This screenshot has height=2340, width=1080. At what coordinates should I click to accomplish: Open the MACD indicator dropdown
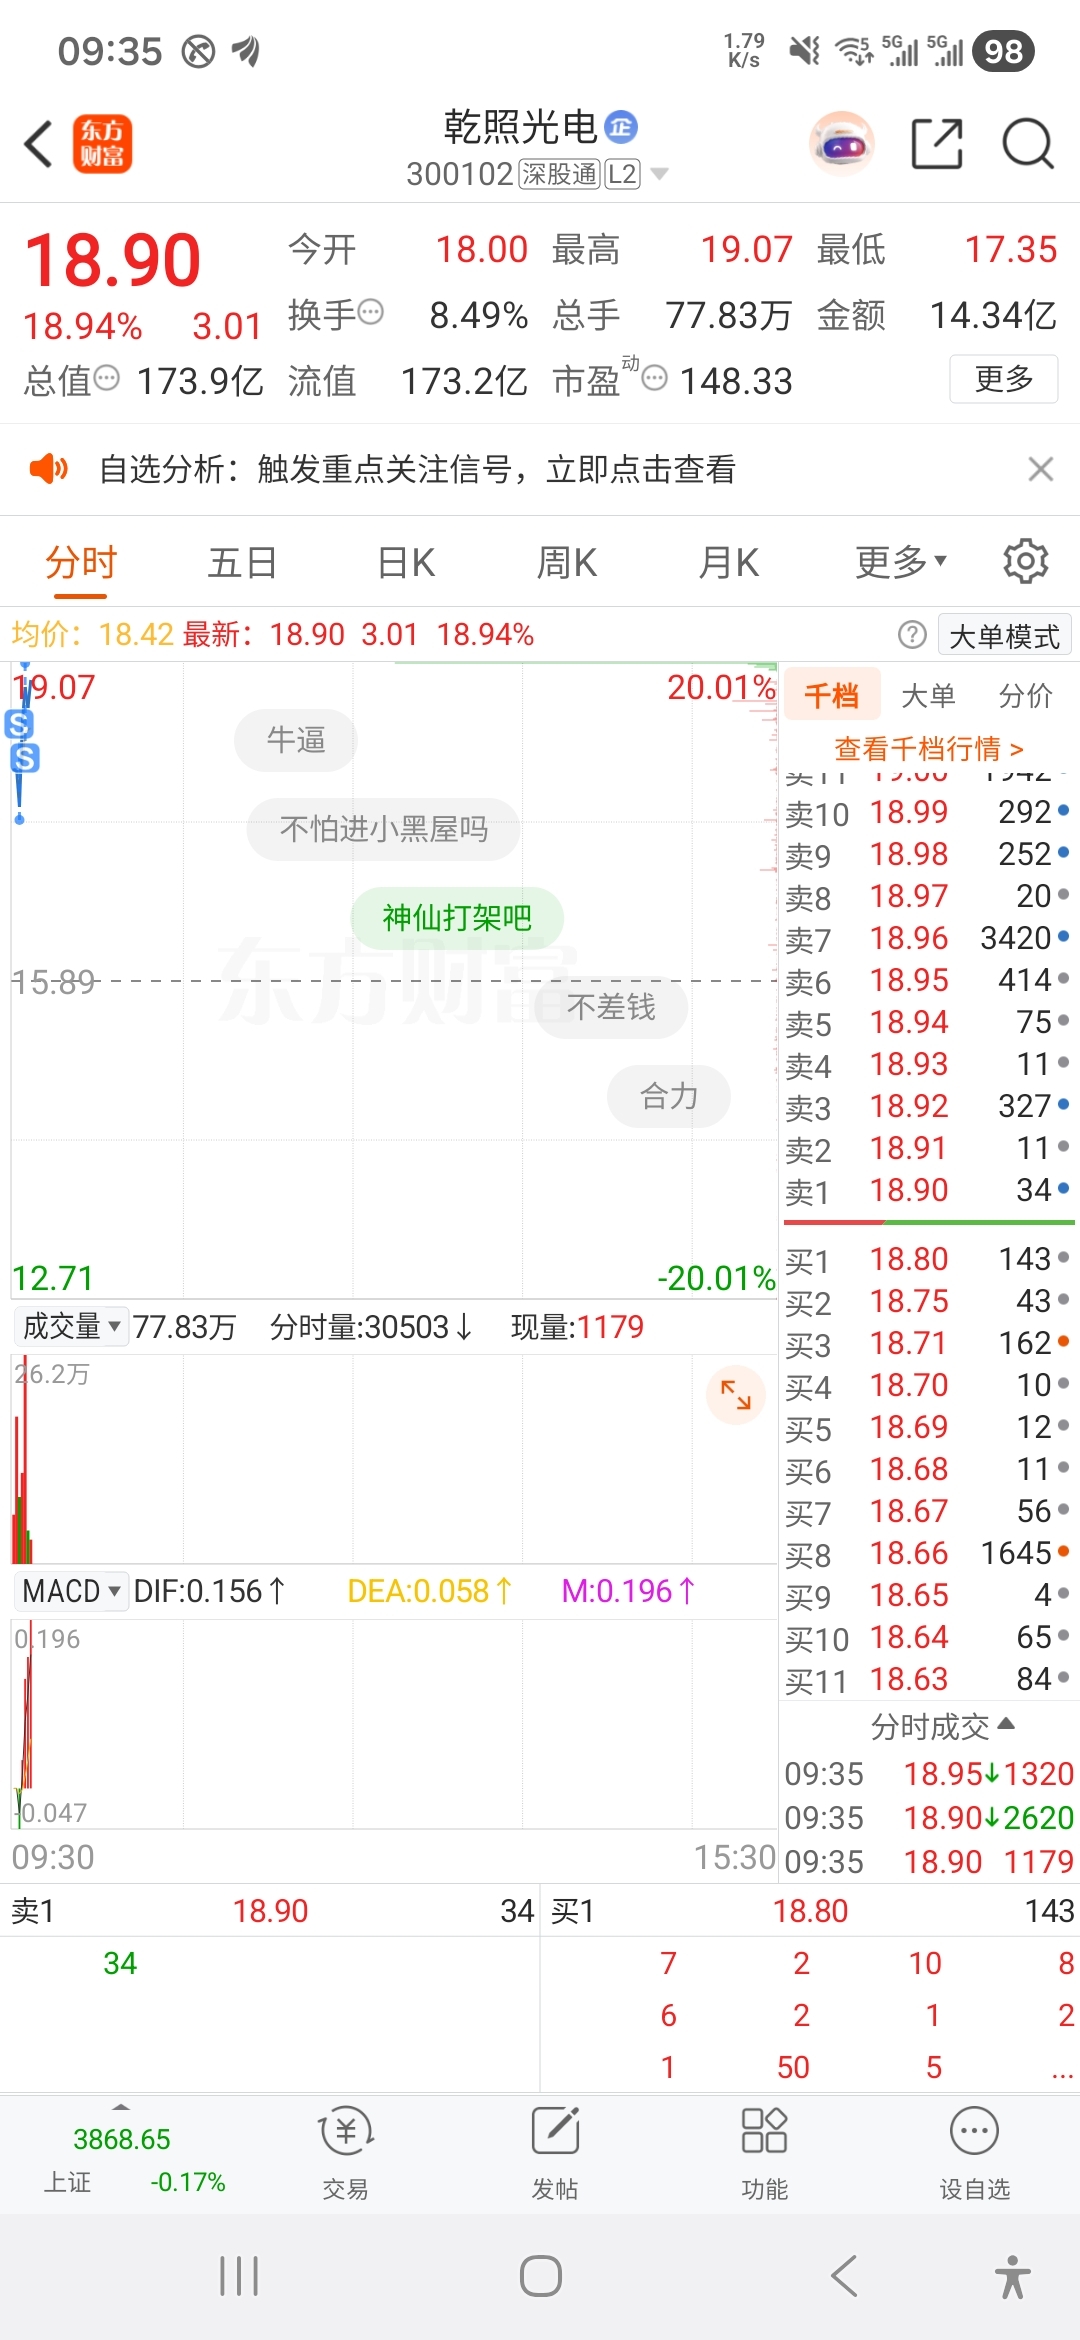[70, 1590]
